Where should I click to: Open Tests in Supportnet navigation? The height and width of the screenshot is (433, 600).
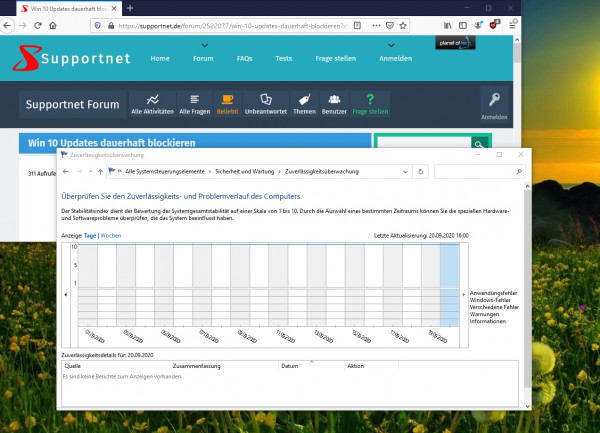pyautogui.click(x=284, y=59)
